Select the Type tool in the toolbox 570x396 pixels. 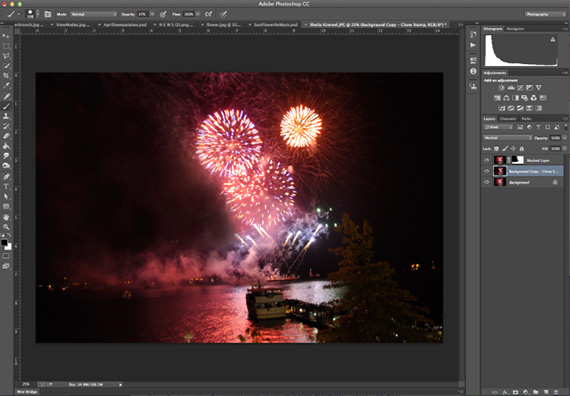pos(6,187)
